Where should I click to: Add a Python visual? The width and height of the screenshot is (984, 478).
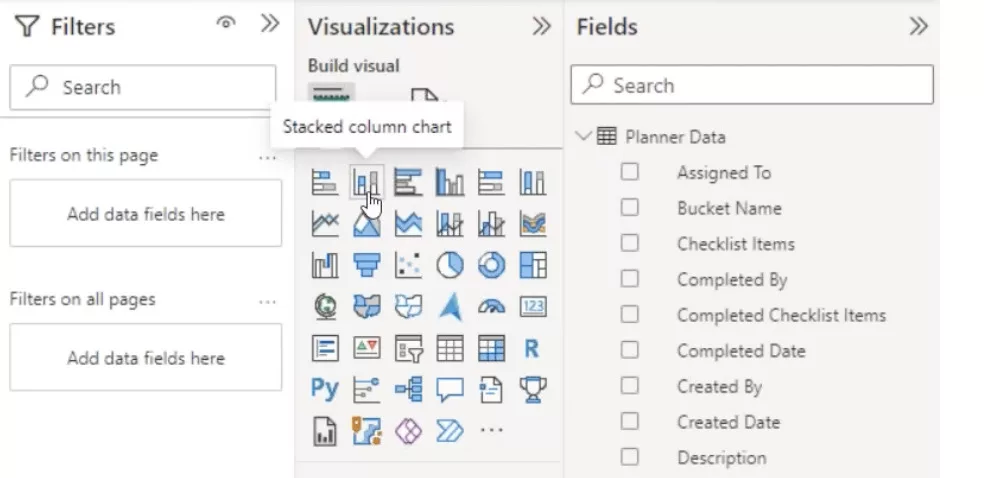click(x=325, y=389)
